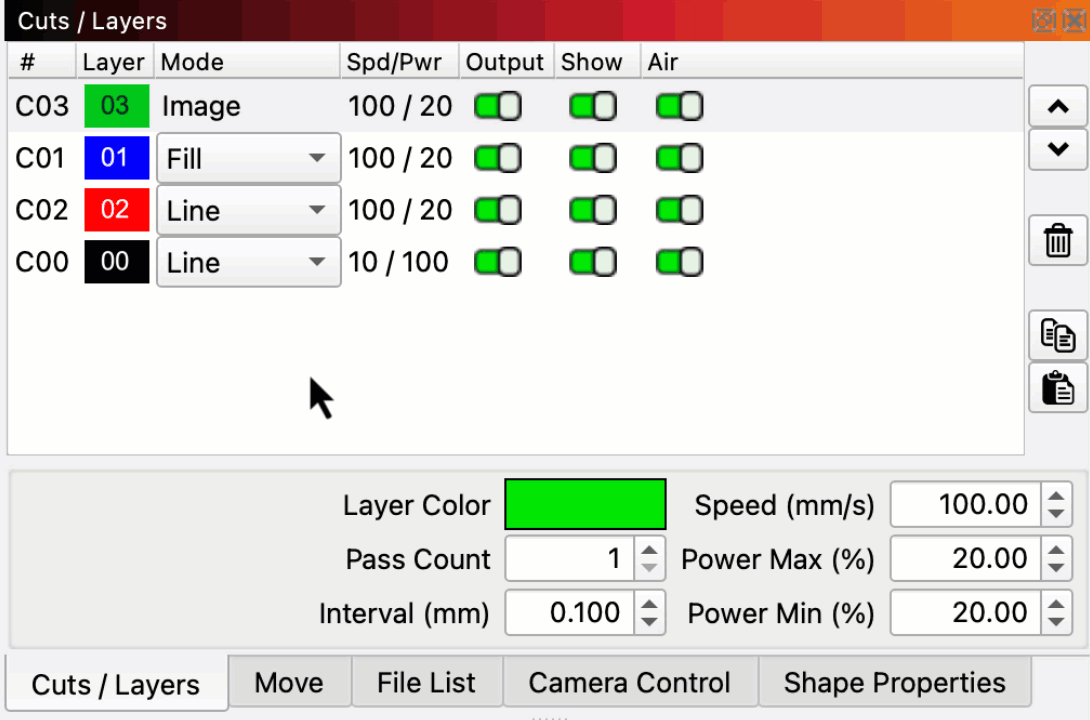1090x720 pixels.
Task: Toggle Output for layer C03
Action: pos(497,106)
